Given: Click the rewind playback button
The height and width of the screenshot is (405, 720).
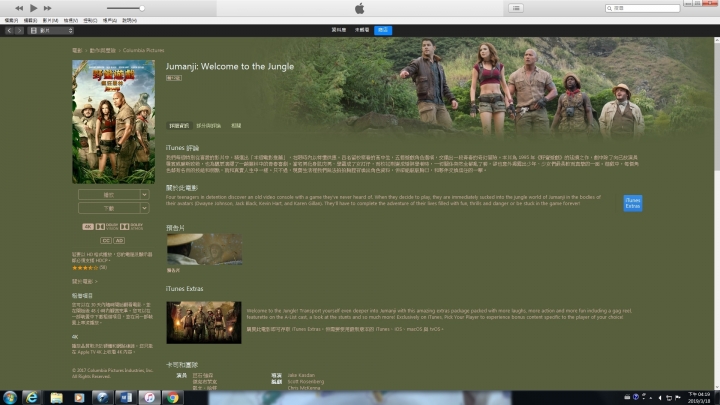Looking at the screenshot, I should [19, 8].
